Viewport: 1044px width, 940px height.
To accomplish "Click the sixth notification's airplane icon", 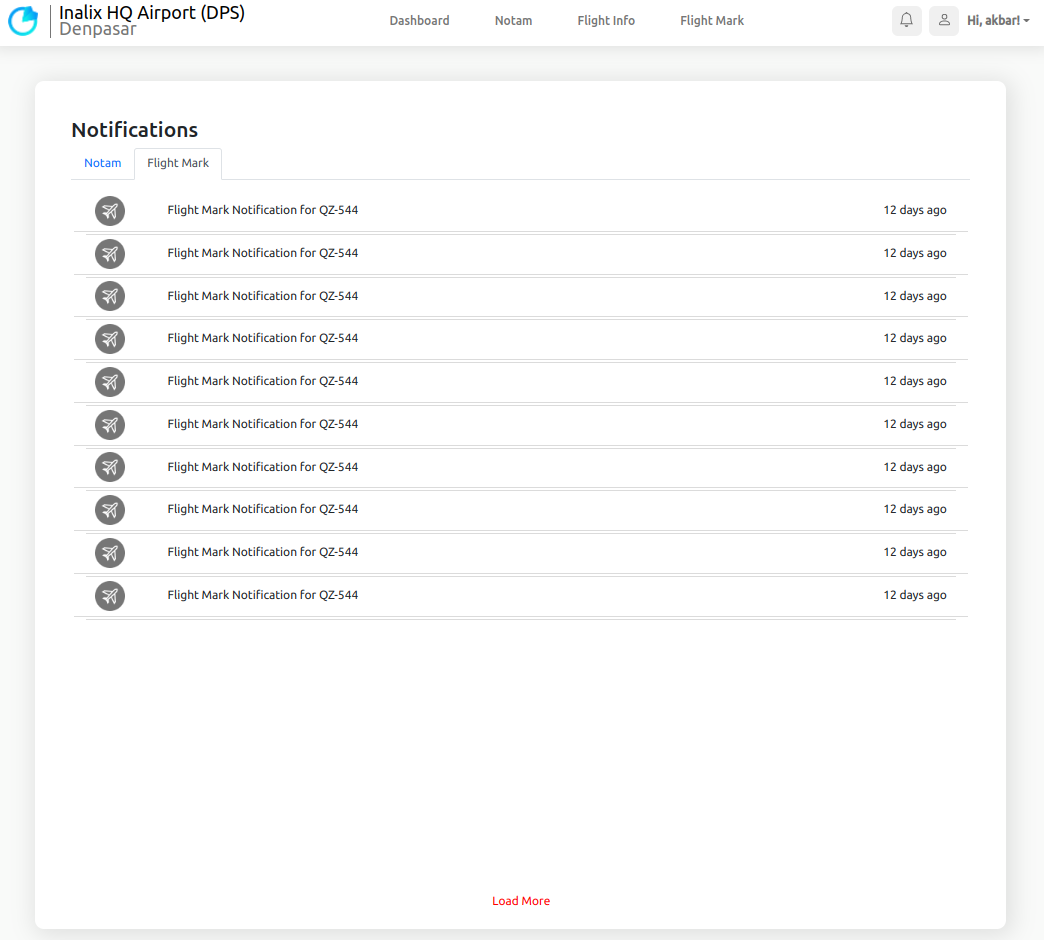I will 110,425.
